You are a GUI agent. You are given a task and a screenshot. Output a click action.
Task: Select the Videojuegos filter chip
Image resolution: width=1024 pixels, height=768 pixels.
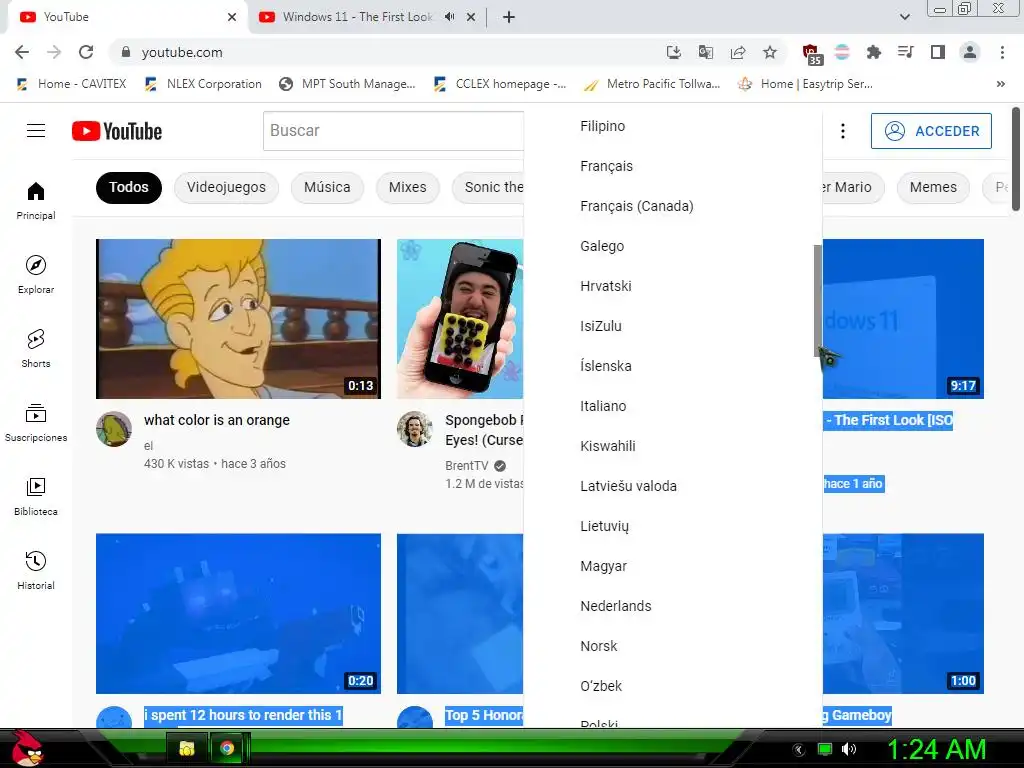coord(226,187)
